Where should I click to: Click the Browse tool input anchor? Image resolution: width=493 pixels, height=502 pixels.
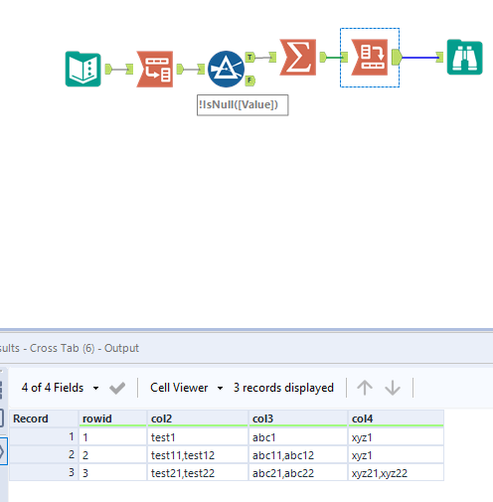440,57
